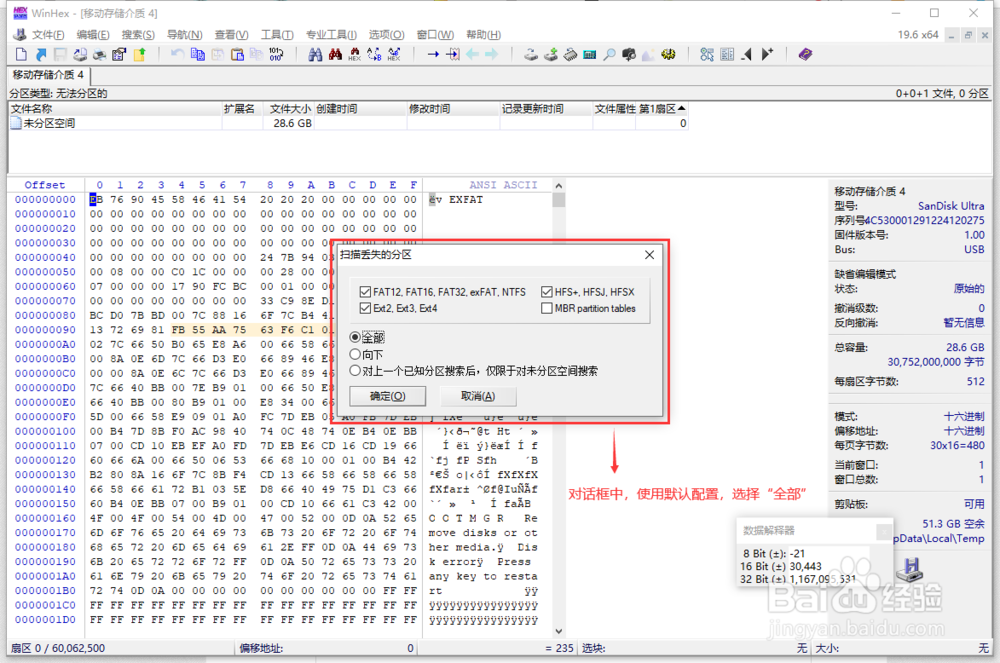Uncheck the Ext2, Ext3, Ext4 checkbox
Image resolution: width=1000 pixels, height=663 pixels.
point(365,309)
